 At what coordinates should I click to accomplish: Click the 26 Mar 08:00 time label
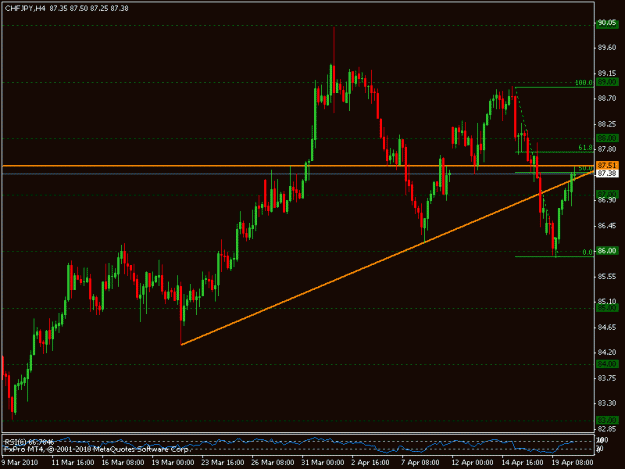click(273, 462)
